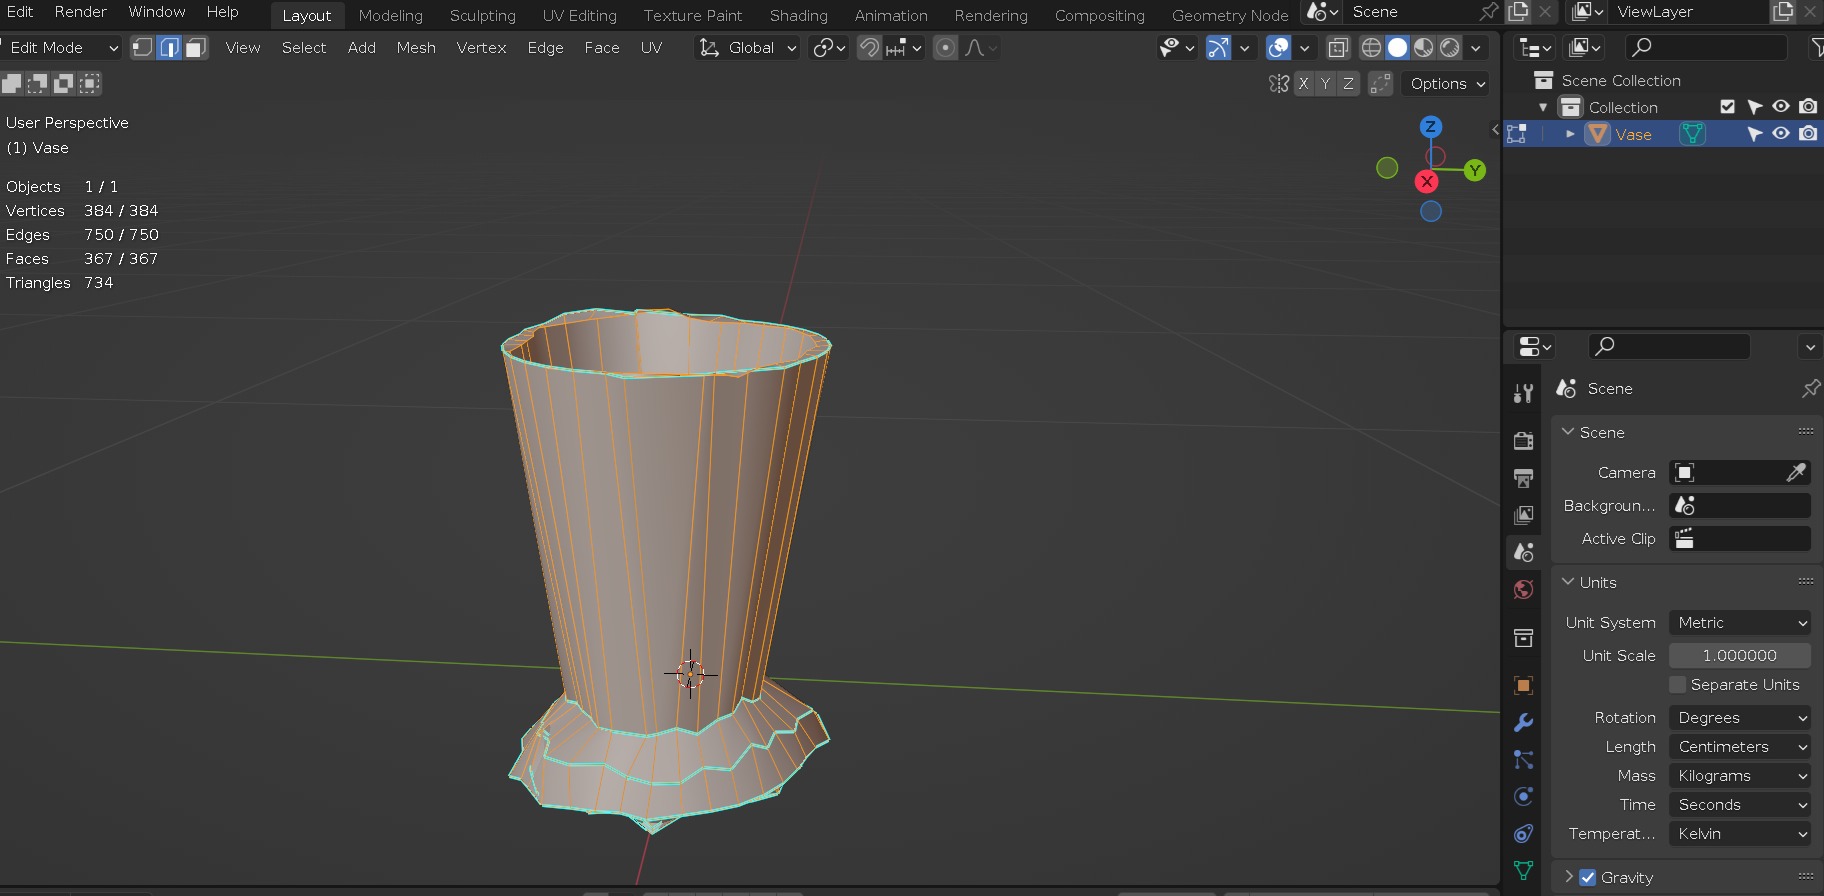This screenshot has height=896, width=1824.
Task: Switch to Sculpting workspace tab
Action: pyautogui.click(x=483, y=15)
